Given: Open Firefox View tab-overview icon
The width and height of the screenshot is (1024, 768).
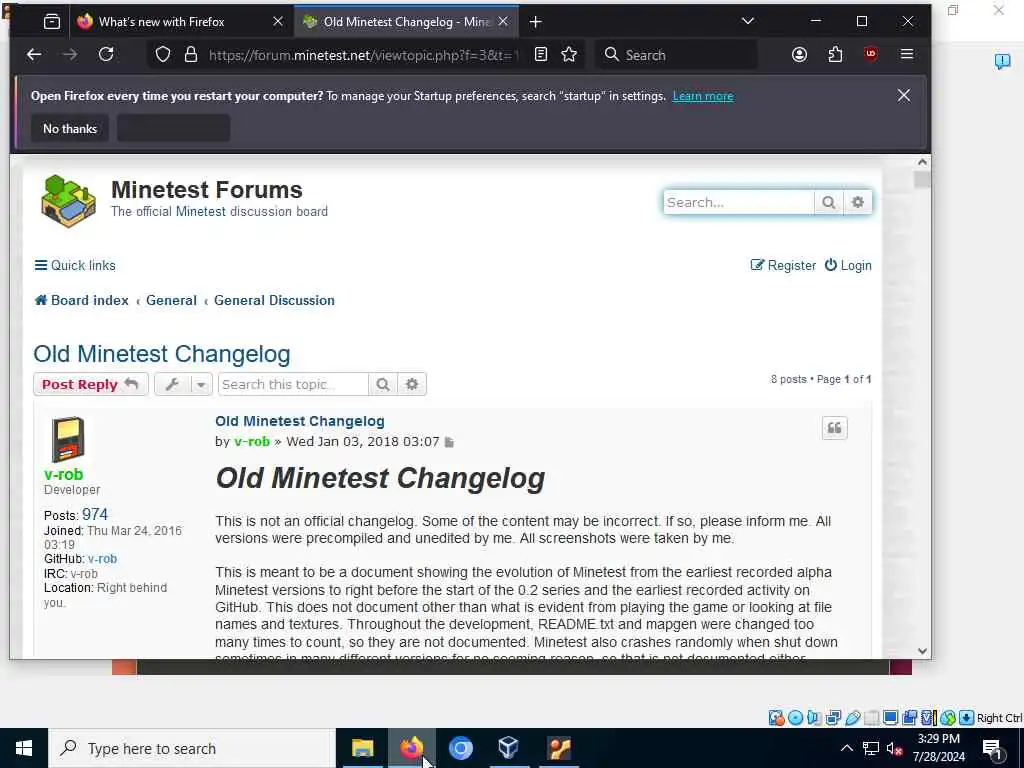Looking at the screenshot, I should point(52,22).
